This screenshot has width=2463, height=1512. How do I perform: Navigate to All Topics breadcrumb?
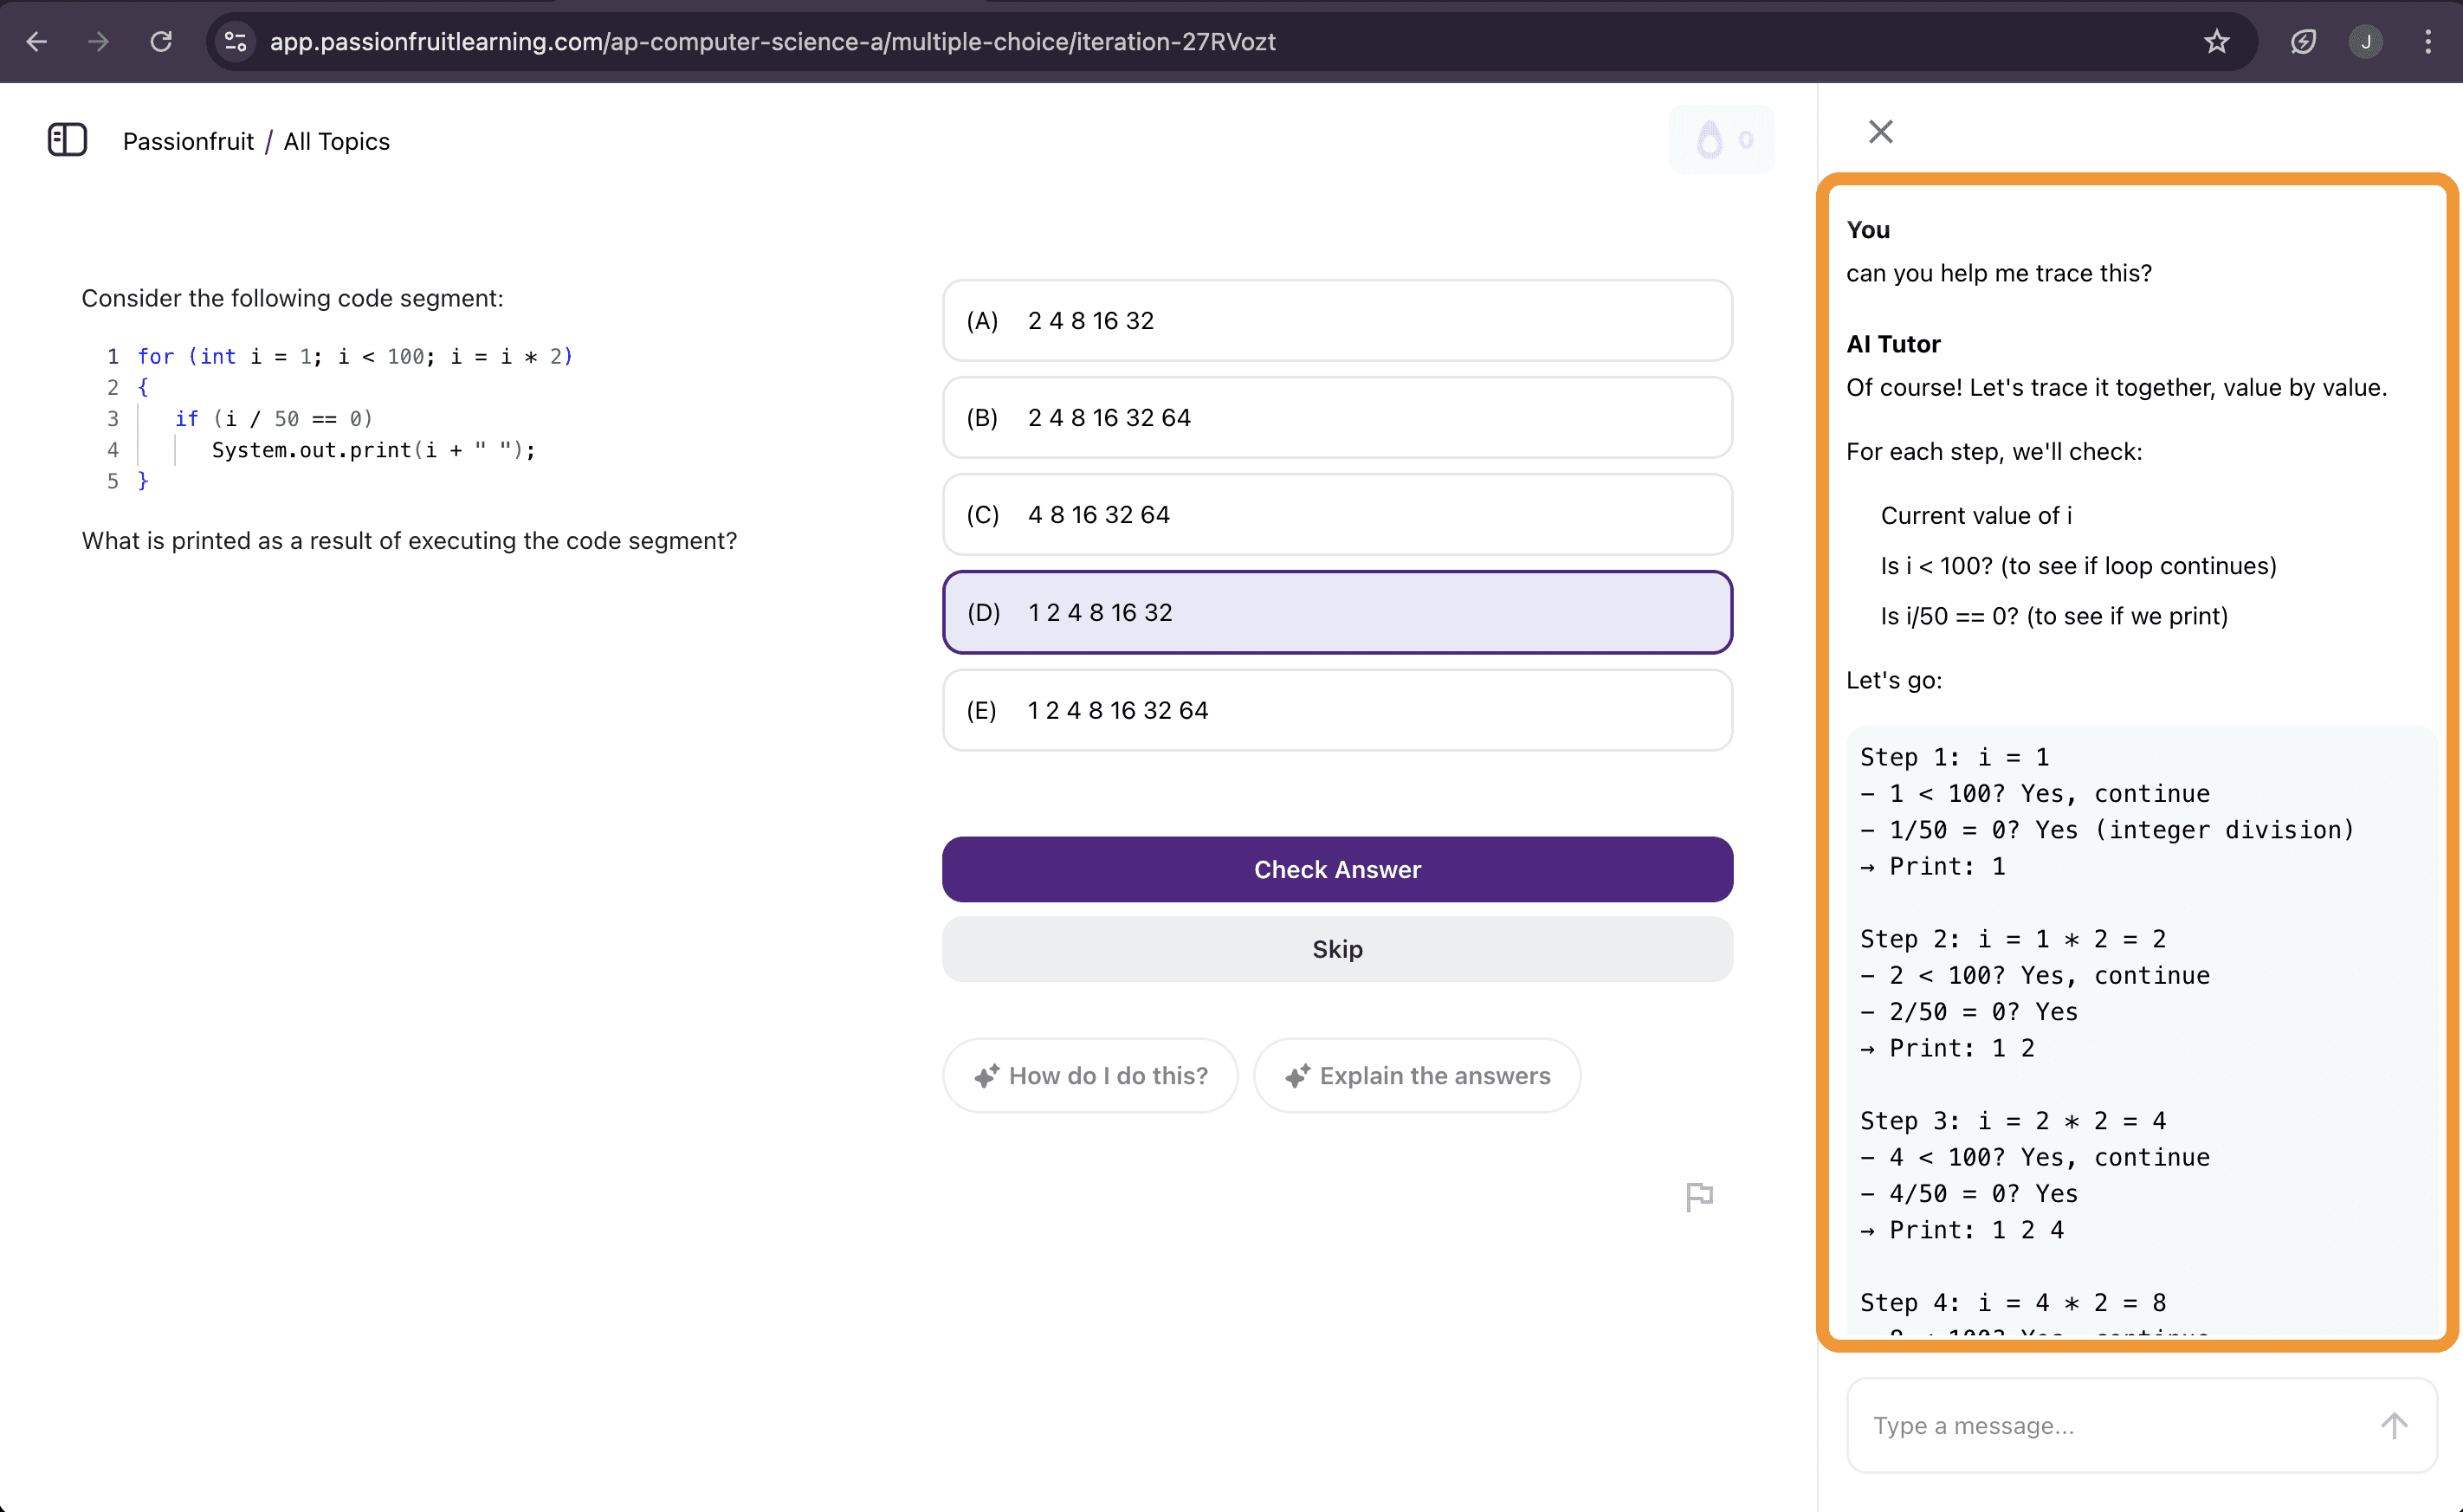pyautogui.click(x=336, y=141)
